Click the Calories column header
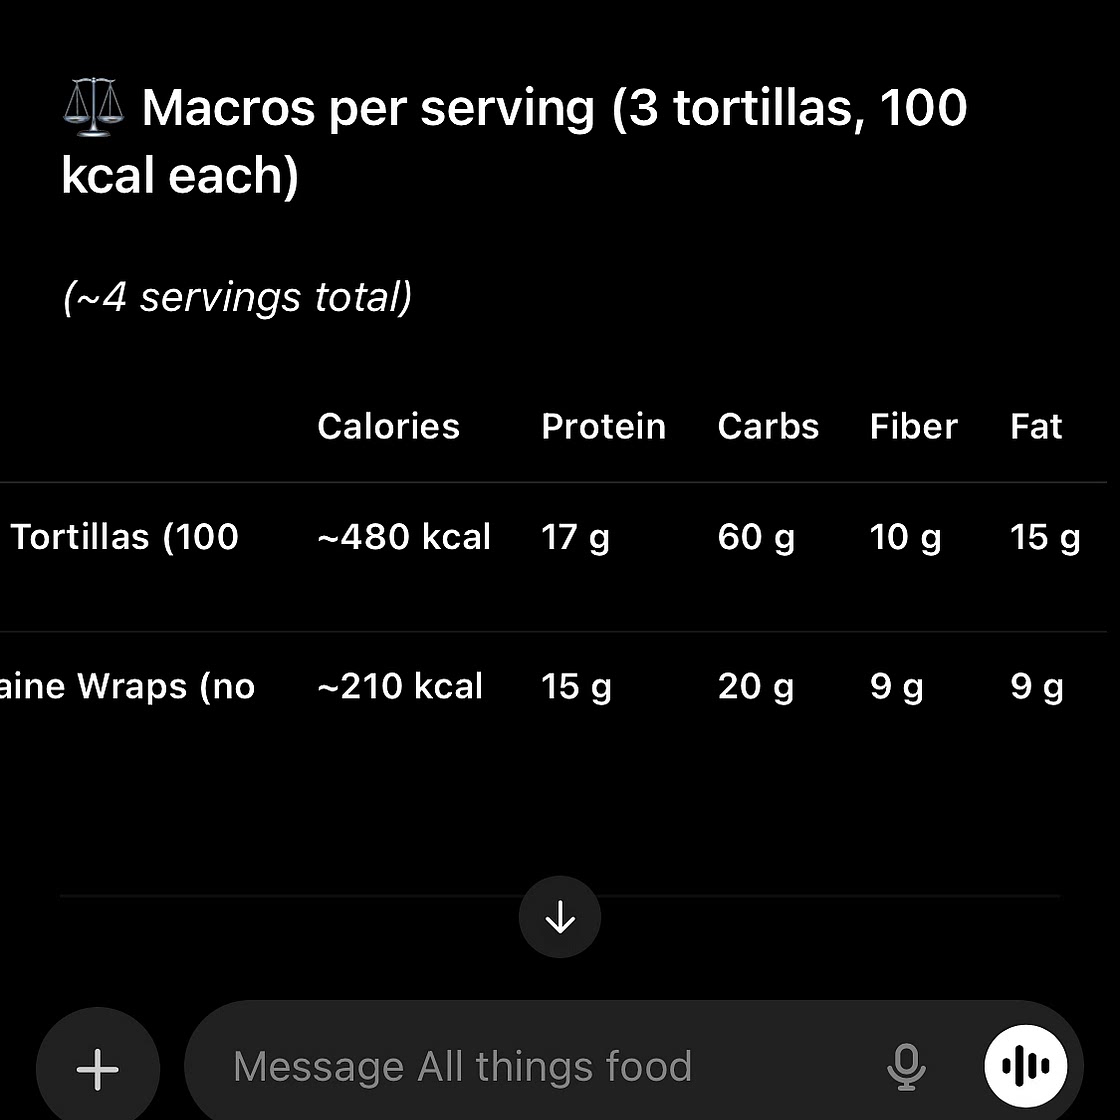 388,427
